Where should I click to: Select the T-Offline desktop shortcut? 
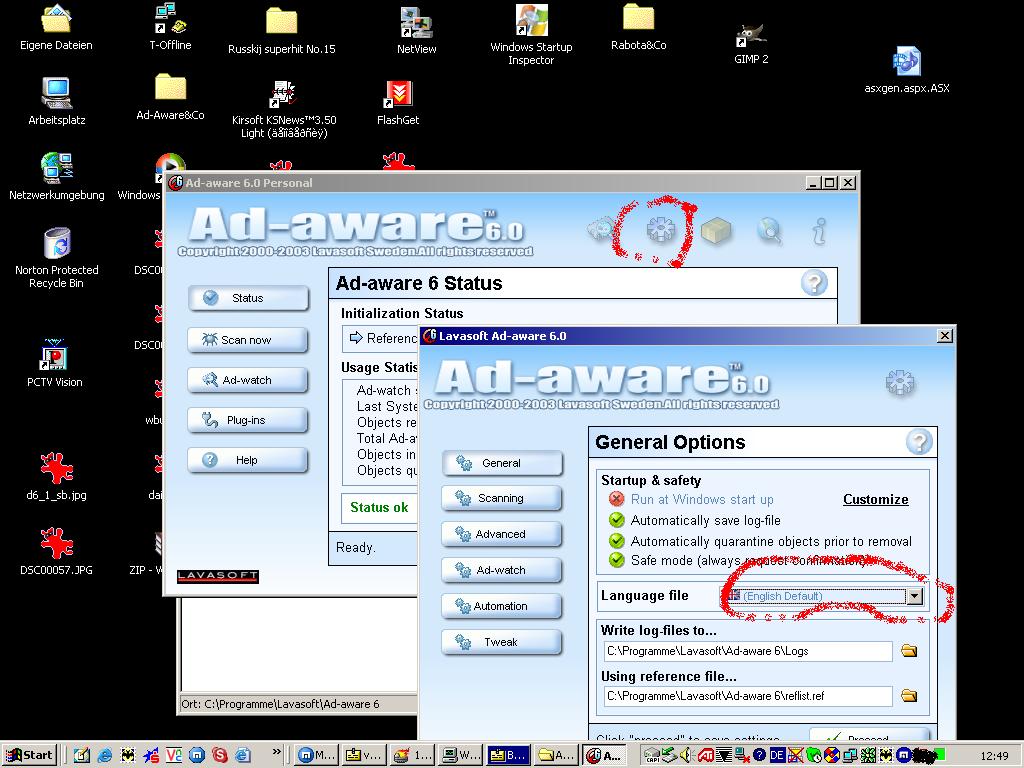coord(170,27)
